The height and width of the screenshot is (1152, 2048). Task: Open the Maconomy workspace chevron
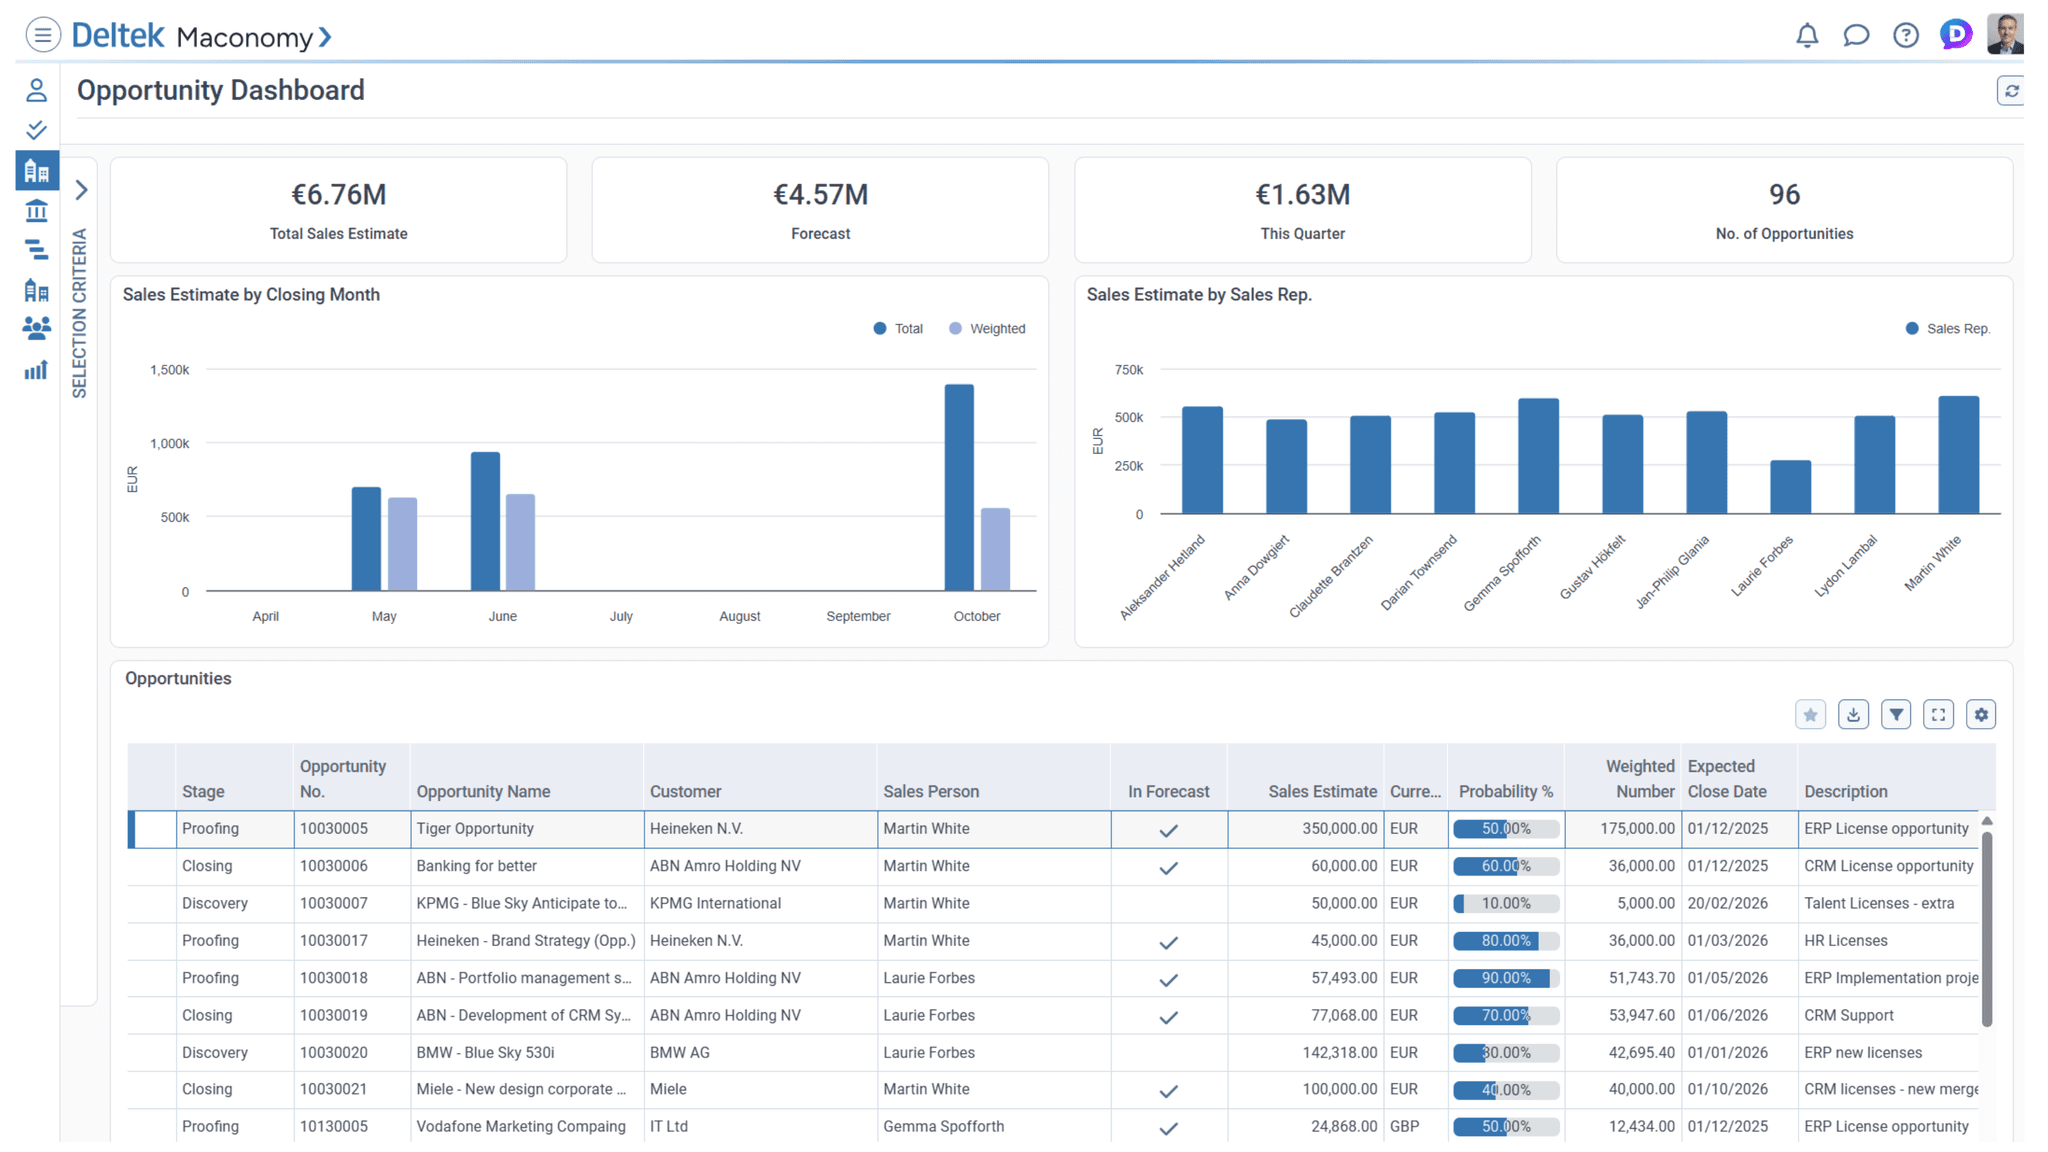[x=325, y=38]
